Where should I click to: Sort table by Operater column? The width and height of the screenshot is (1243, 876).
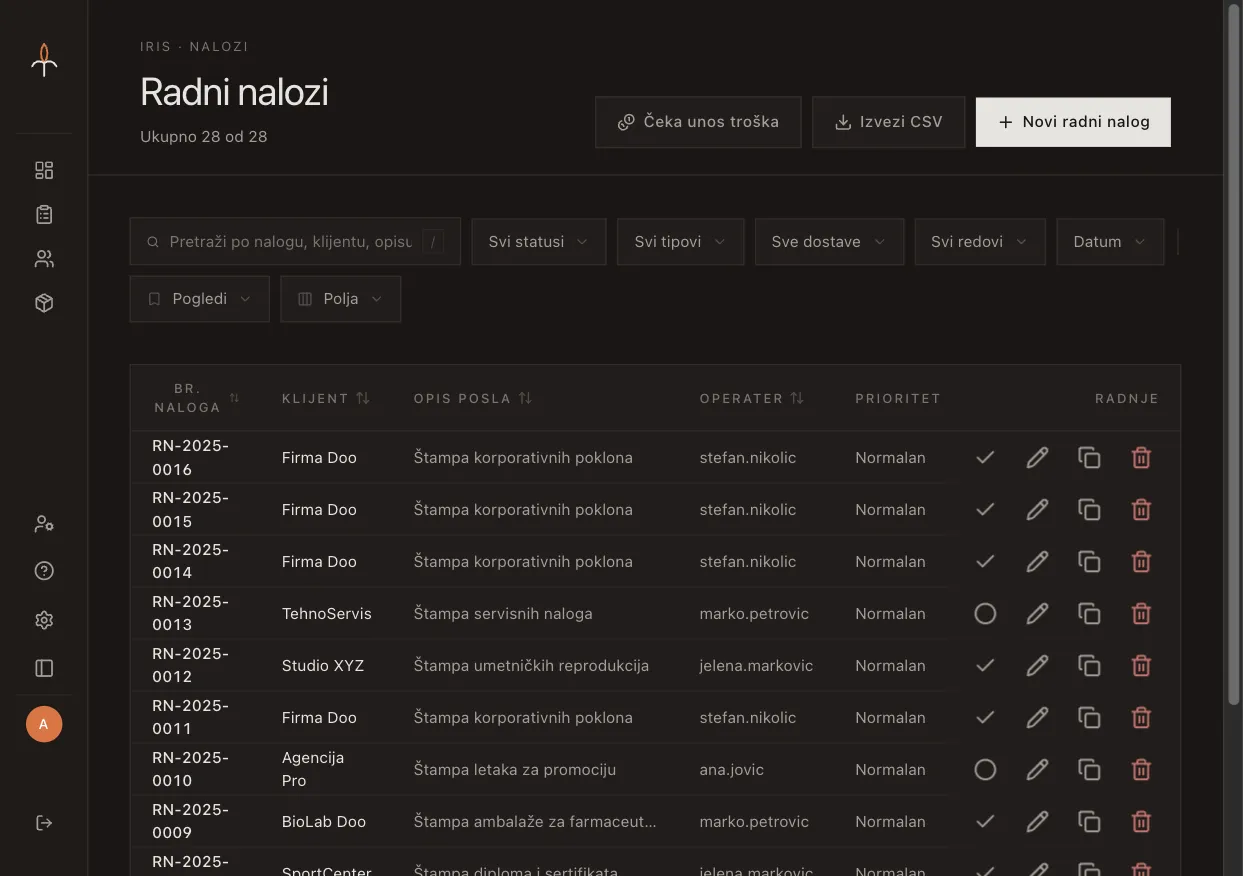click(752, 398)
